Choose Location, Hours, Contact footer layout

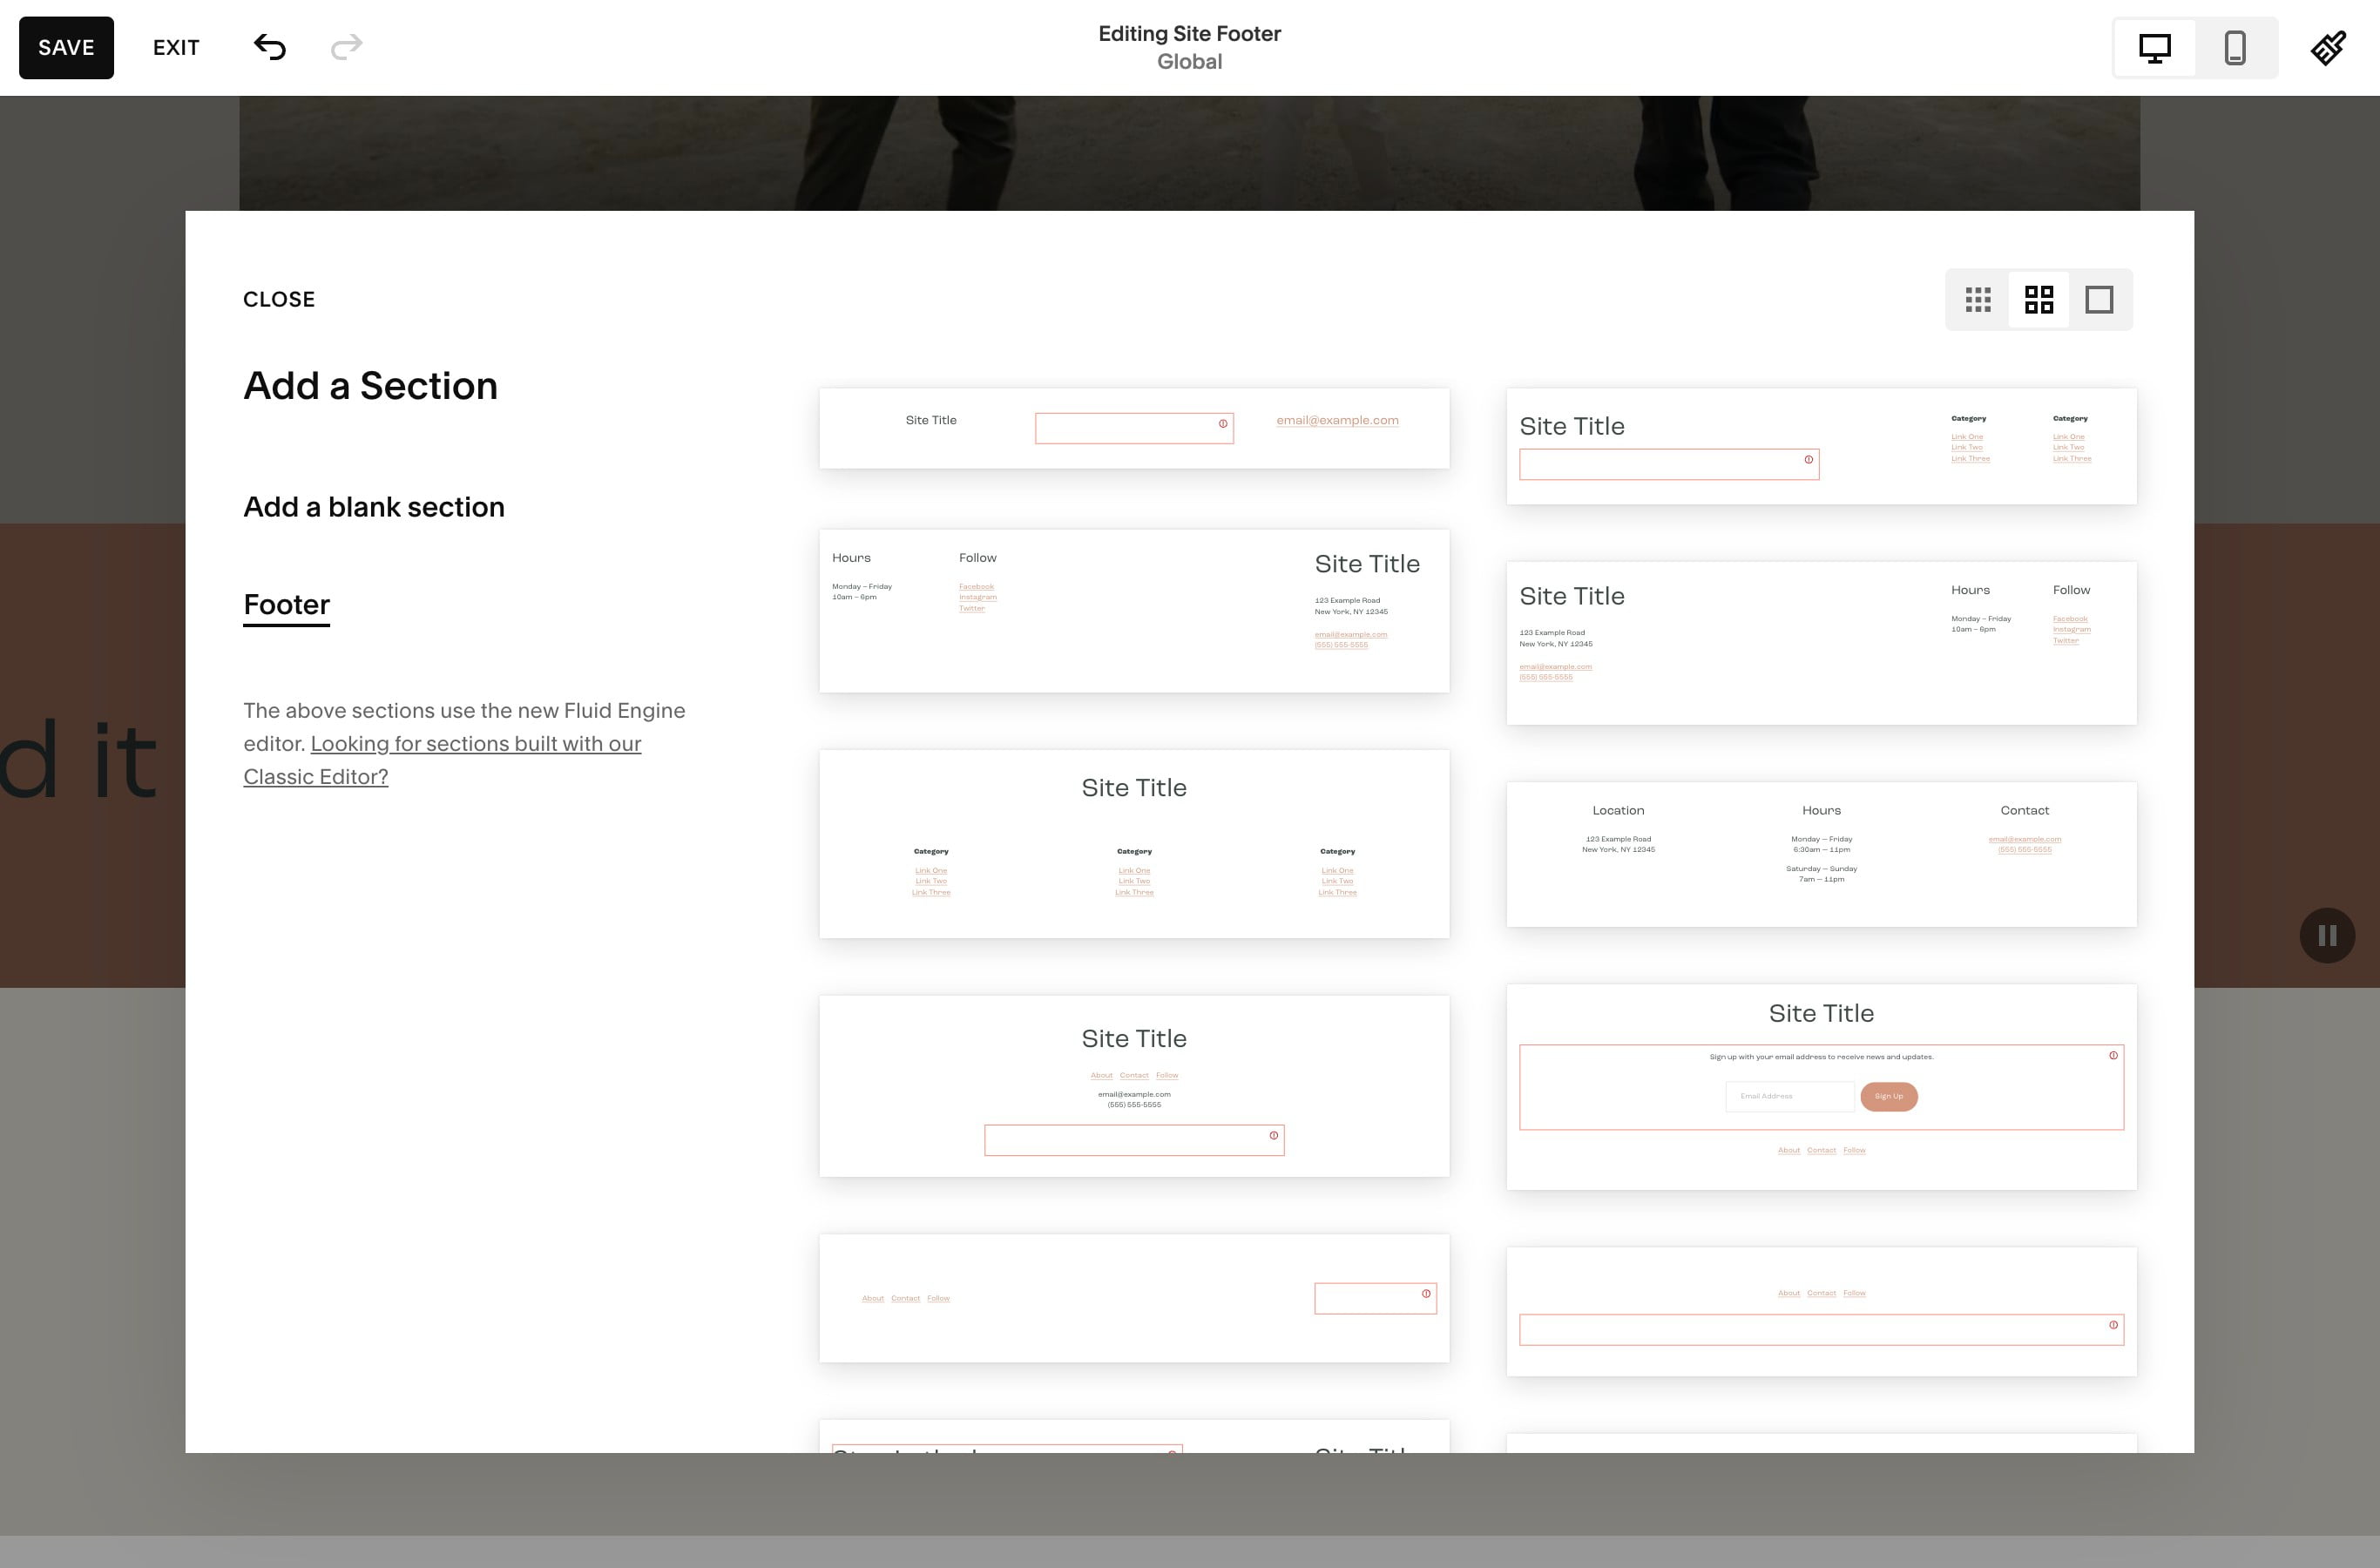[x=1821, y=854]
